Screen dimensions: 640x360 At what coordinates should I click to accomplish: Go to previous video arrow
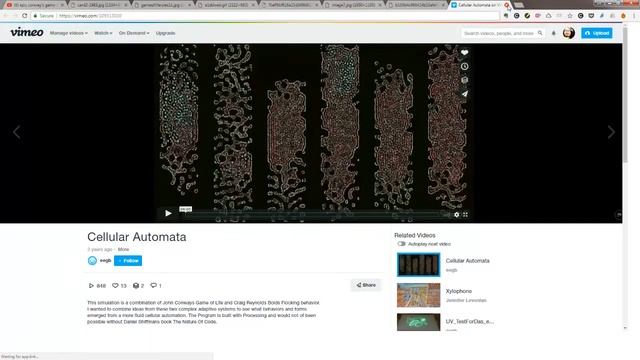point(16,132)
